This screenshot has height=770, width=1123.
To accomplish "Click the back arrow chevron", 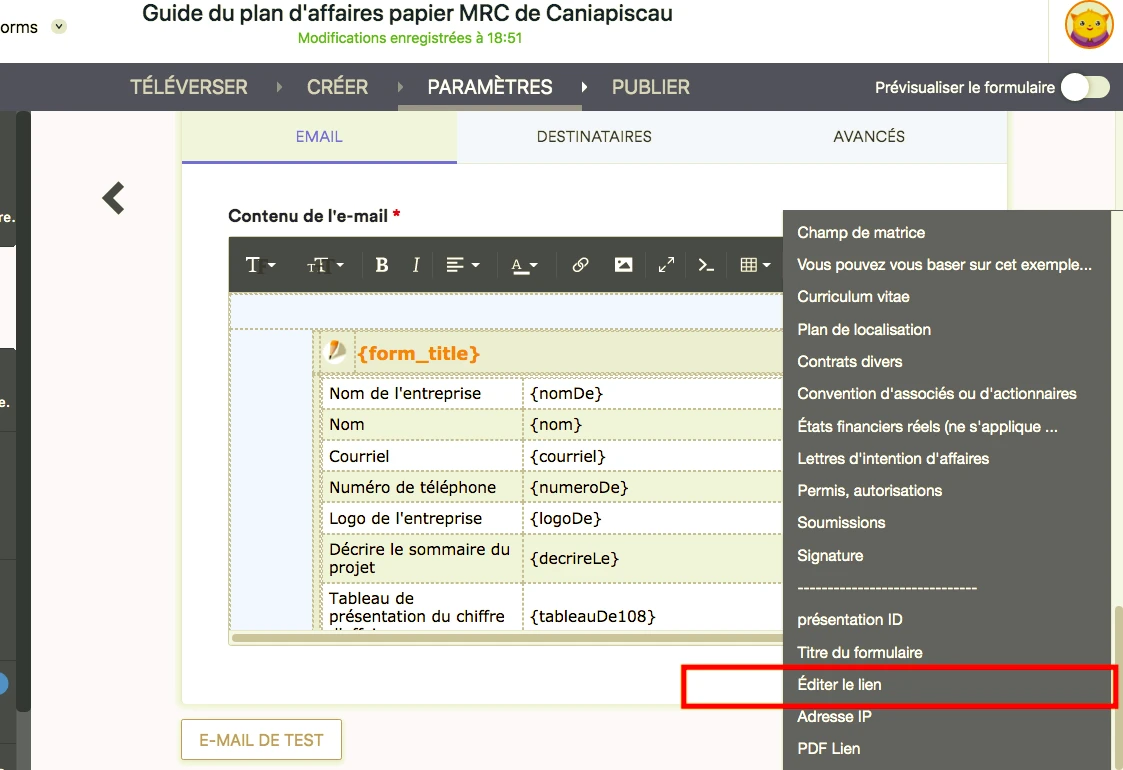I will [114, 198].
